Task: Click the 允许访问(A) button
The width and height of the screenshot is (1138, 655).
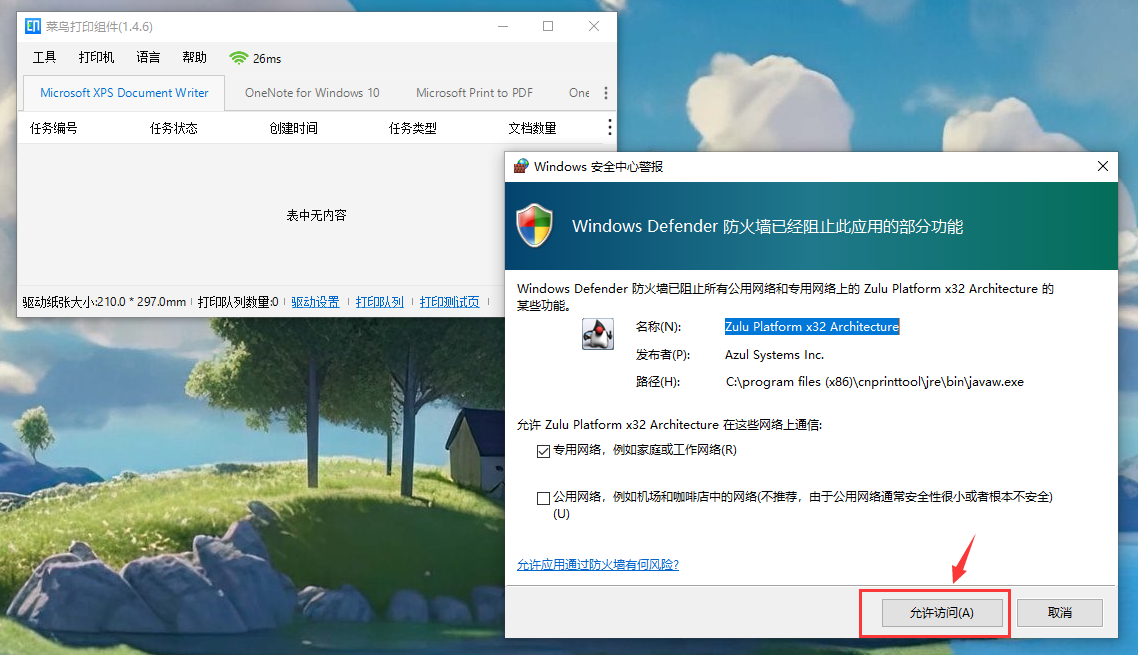Action: pos(942,613)
